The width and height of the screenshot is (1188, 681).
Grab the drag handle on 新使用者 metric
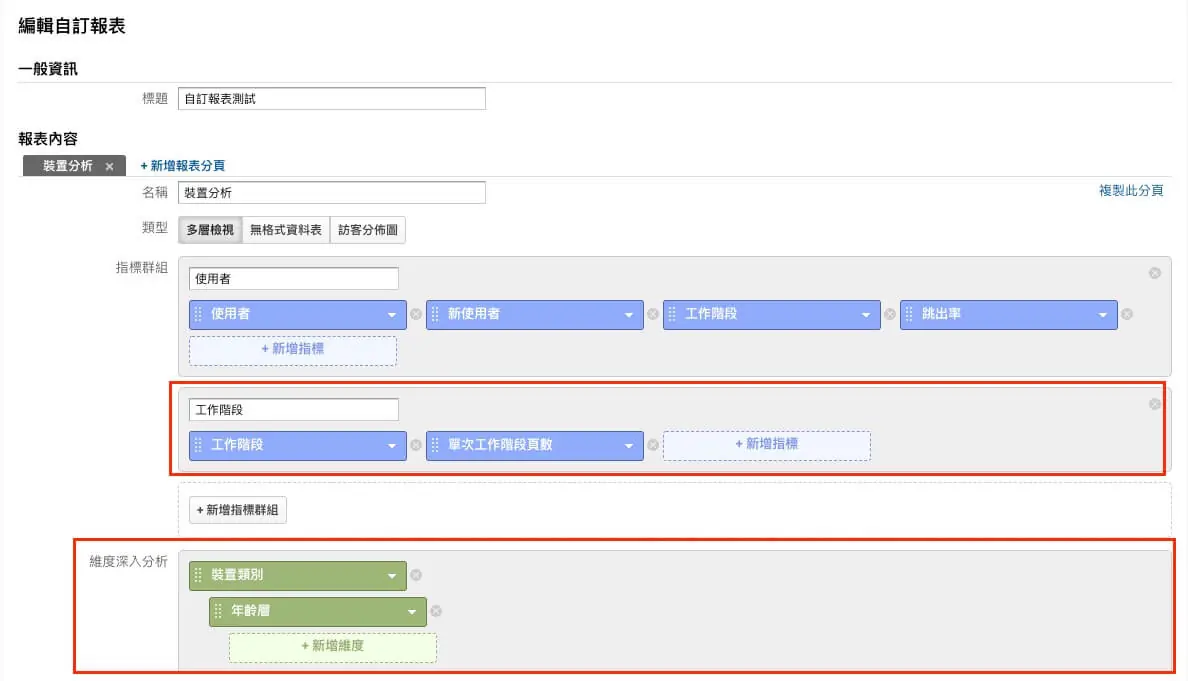pyautogui.click(x=435, y=314)
